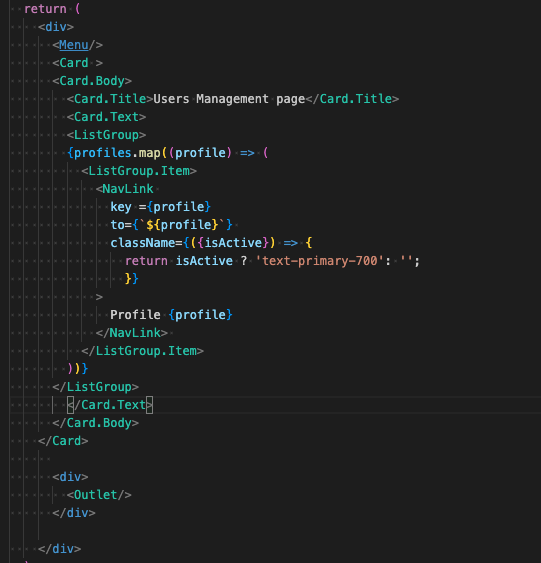Viewport: 541px width, 563px height.
Task: Click the 'return (' keyword at top
Action: click(x=52, y=9)
